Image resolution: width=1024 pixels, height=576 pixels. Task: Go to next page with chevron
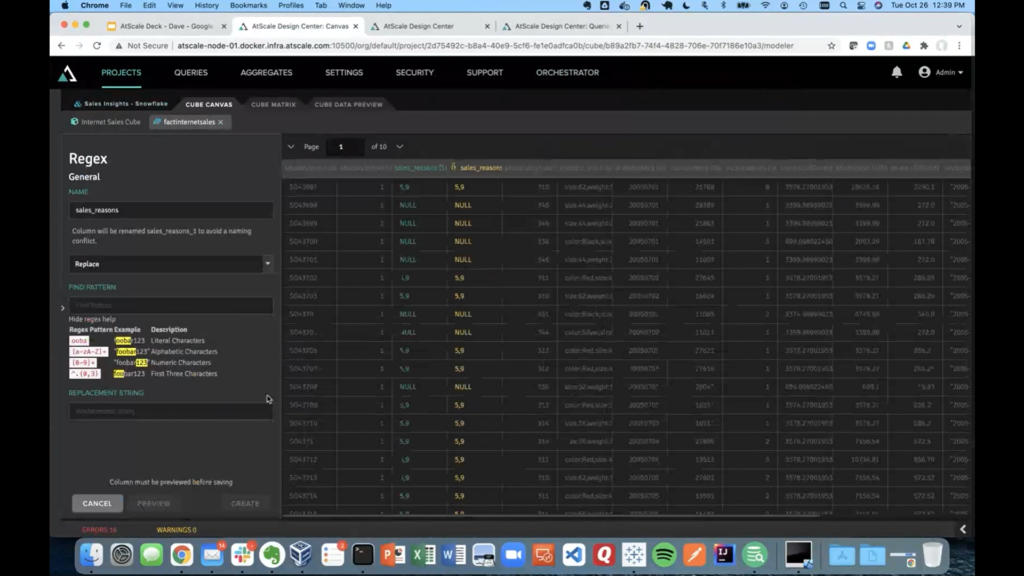click(400, 147)
